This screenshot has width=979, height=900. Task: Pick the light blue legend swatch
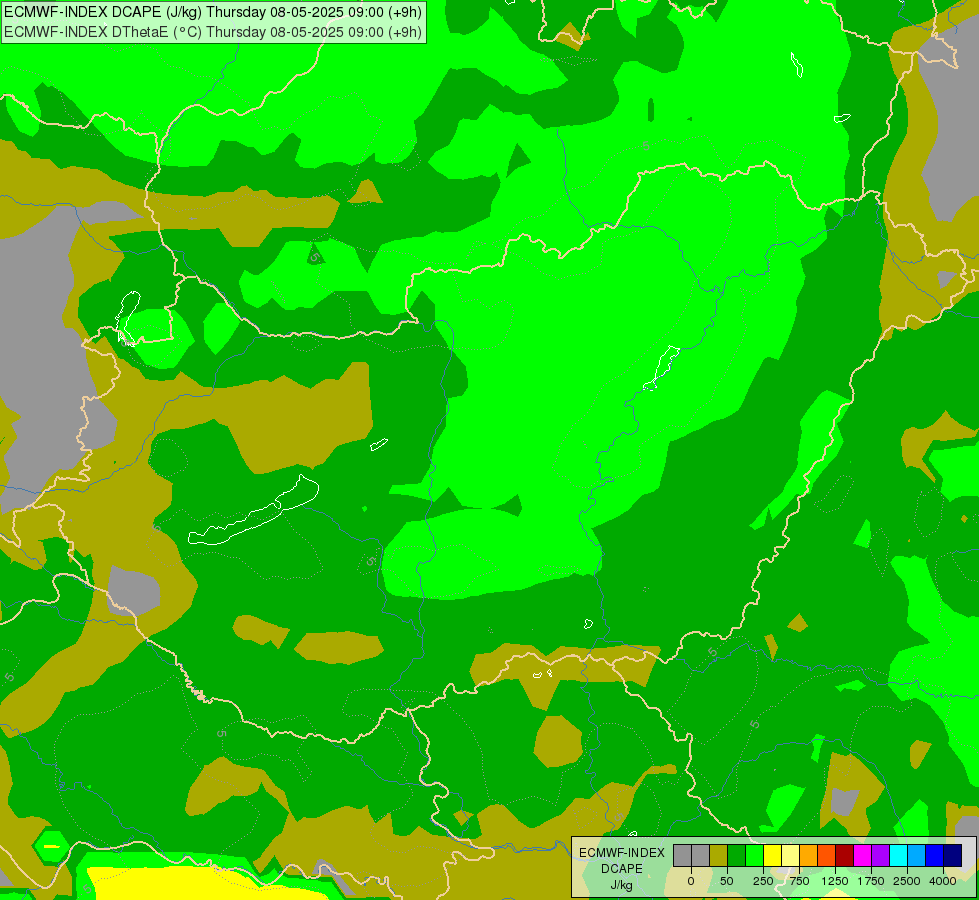(916, 855)
